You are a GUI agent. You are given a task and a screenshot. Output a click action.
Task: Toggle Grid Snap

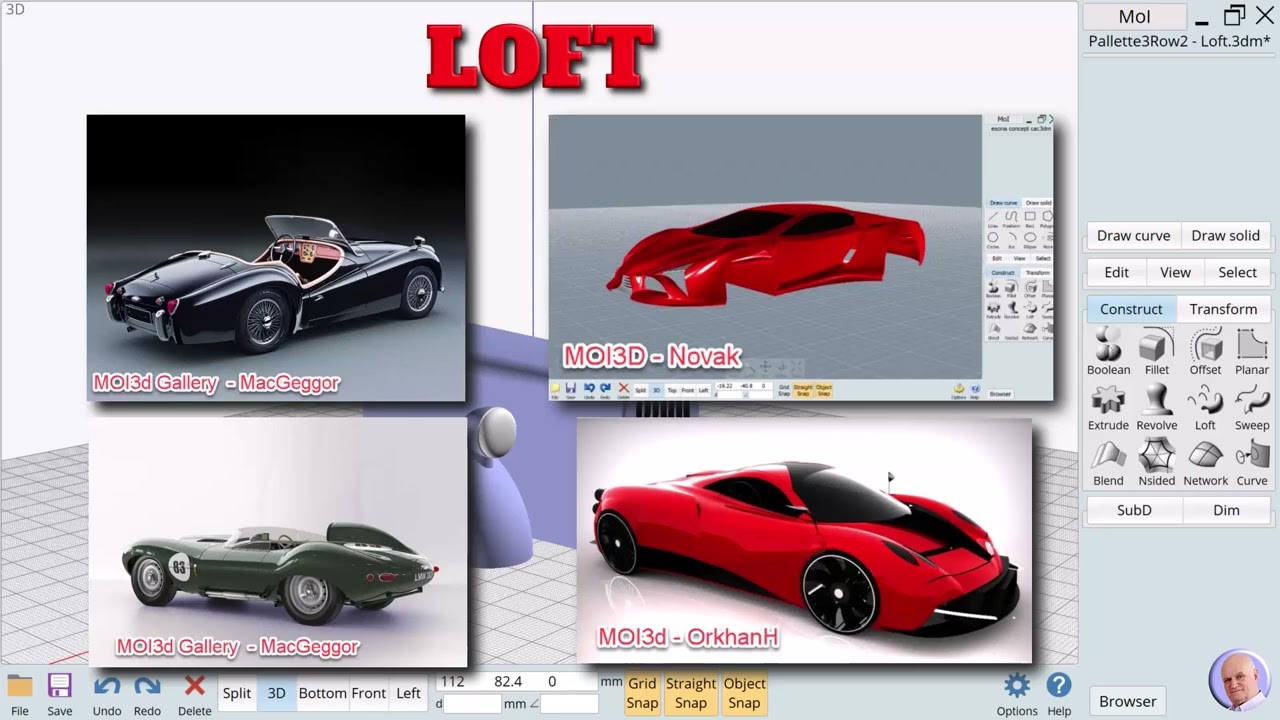642,693
